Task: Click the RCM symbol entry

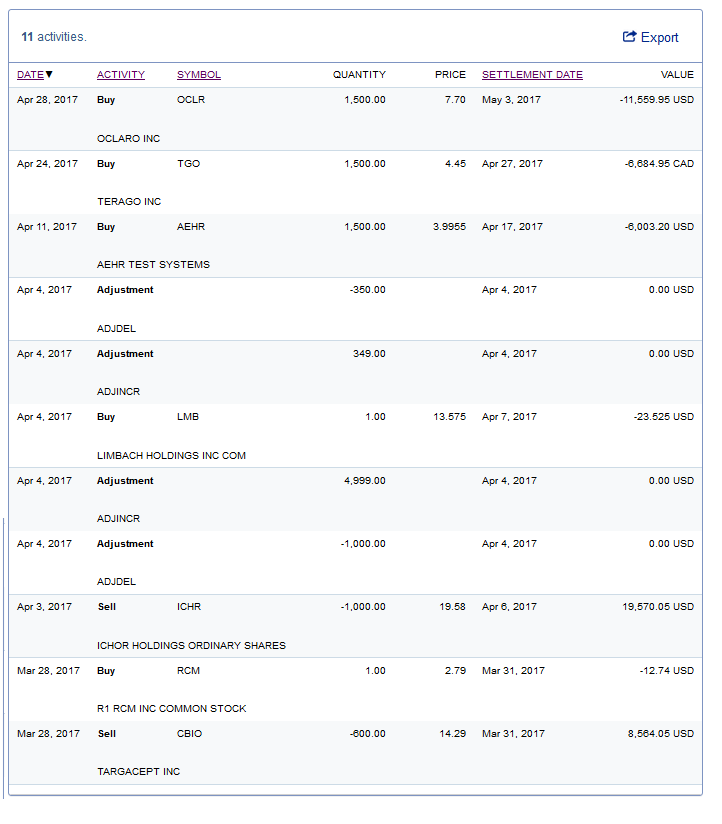Action: tap(188, 671)
